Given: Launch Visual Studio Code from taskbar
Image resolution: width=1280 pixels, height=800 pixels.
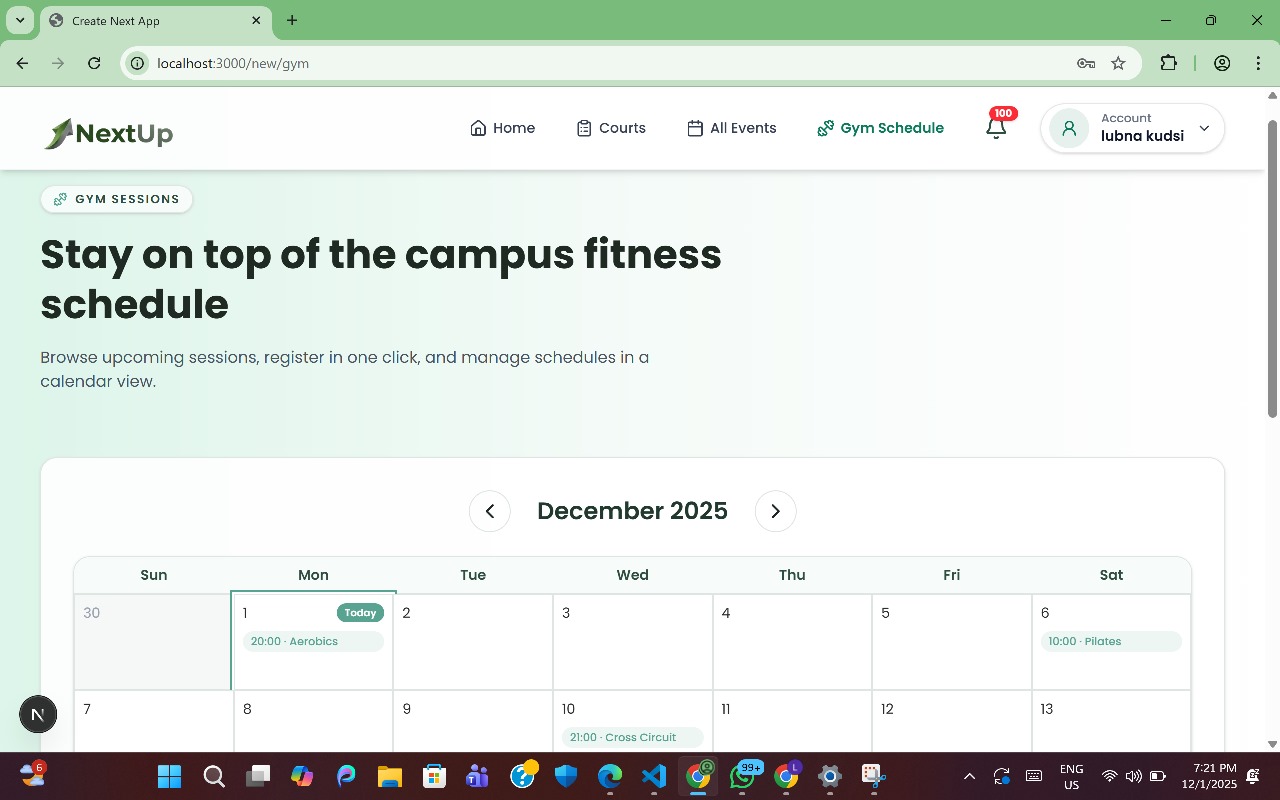Looking at the screenshot, I should (x=654, y=776).
